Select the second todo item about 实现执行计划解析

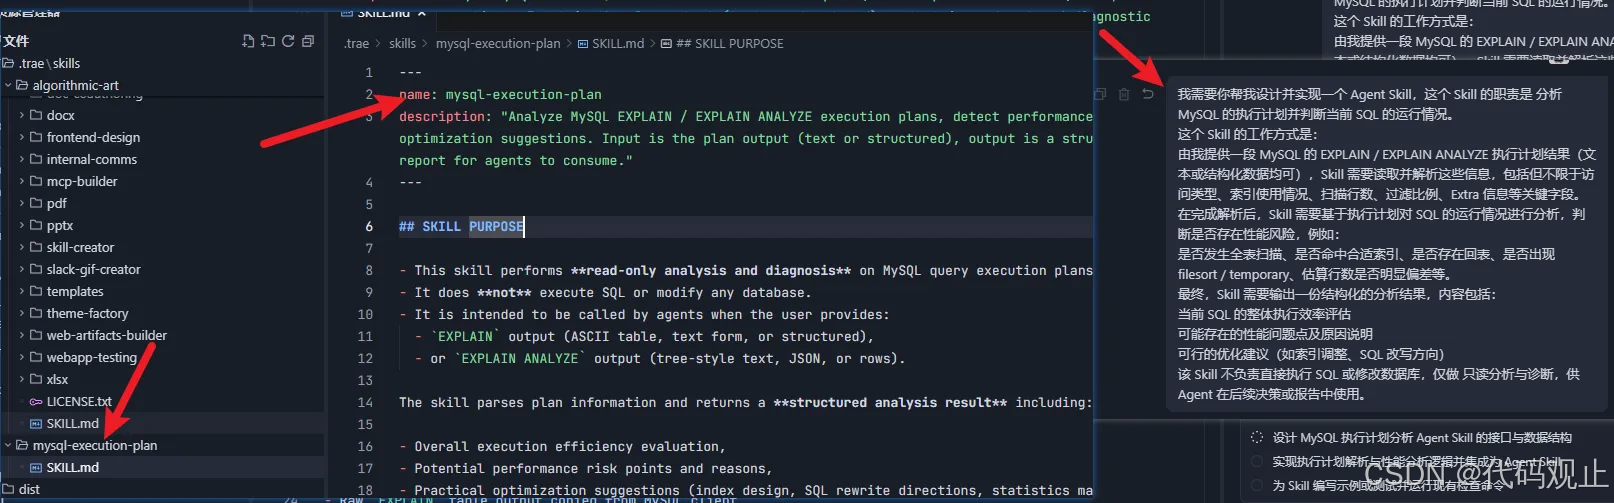tap(1407, 461)
